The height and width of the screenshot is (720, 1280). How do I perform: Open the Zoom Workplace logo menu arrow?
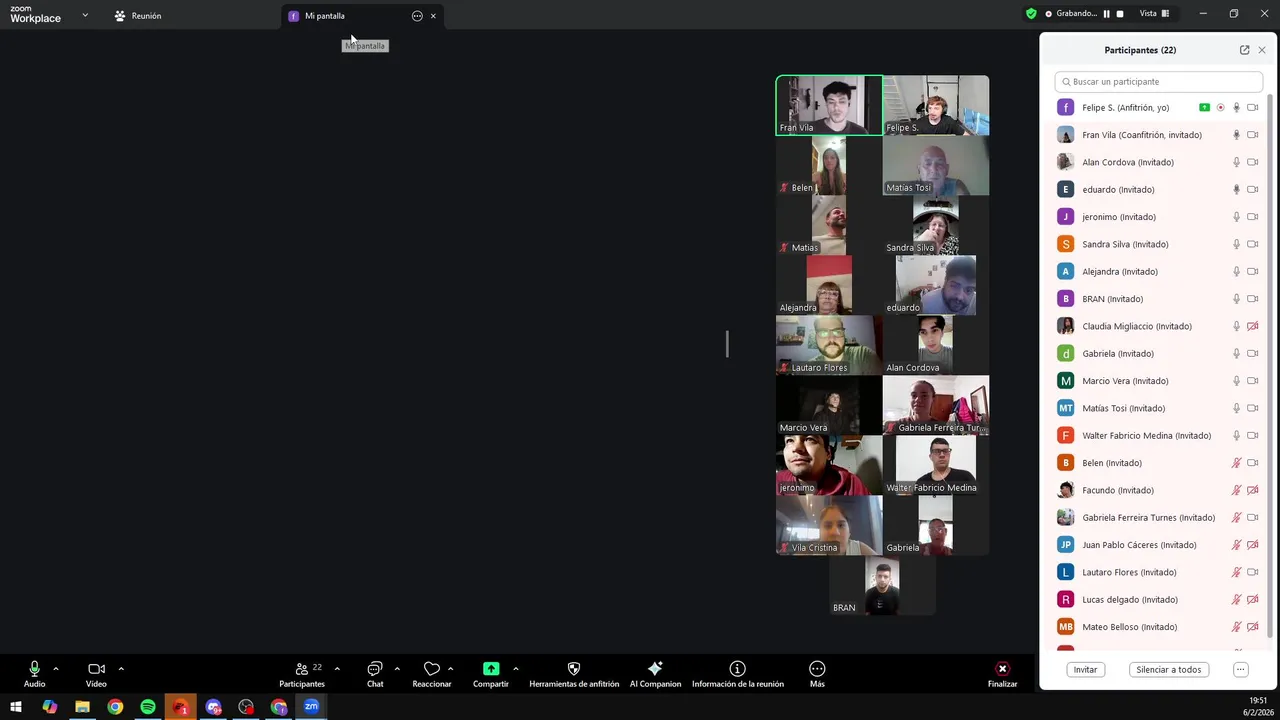point(85,15)
